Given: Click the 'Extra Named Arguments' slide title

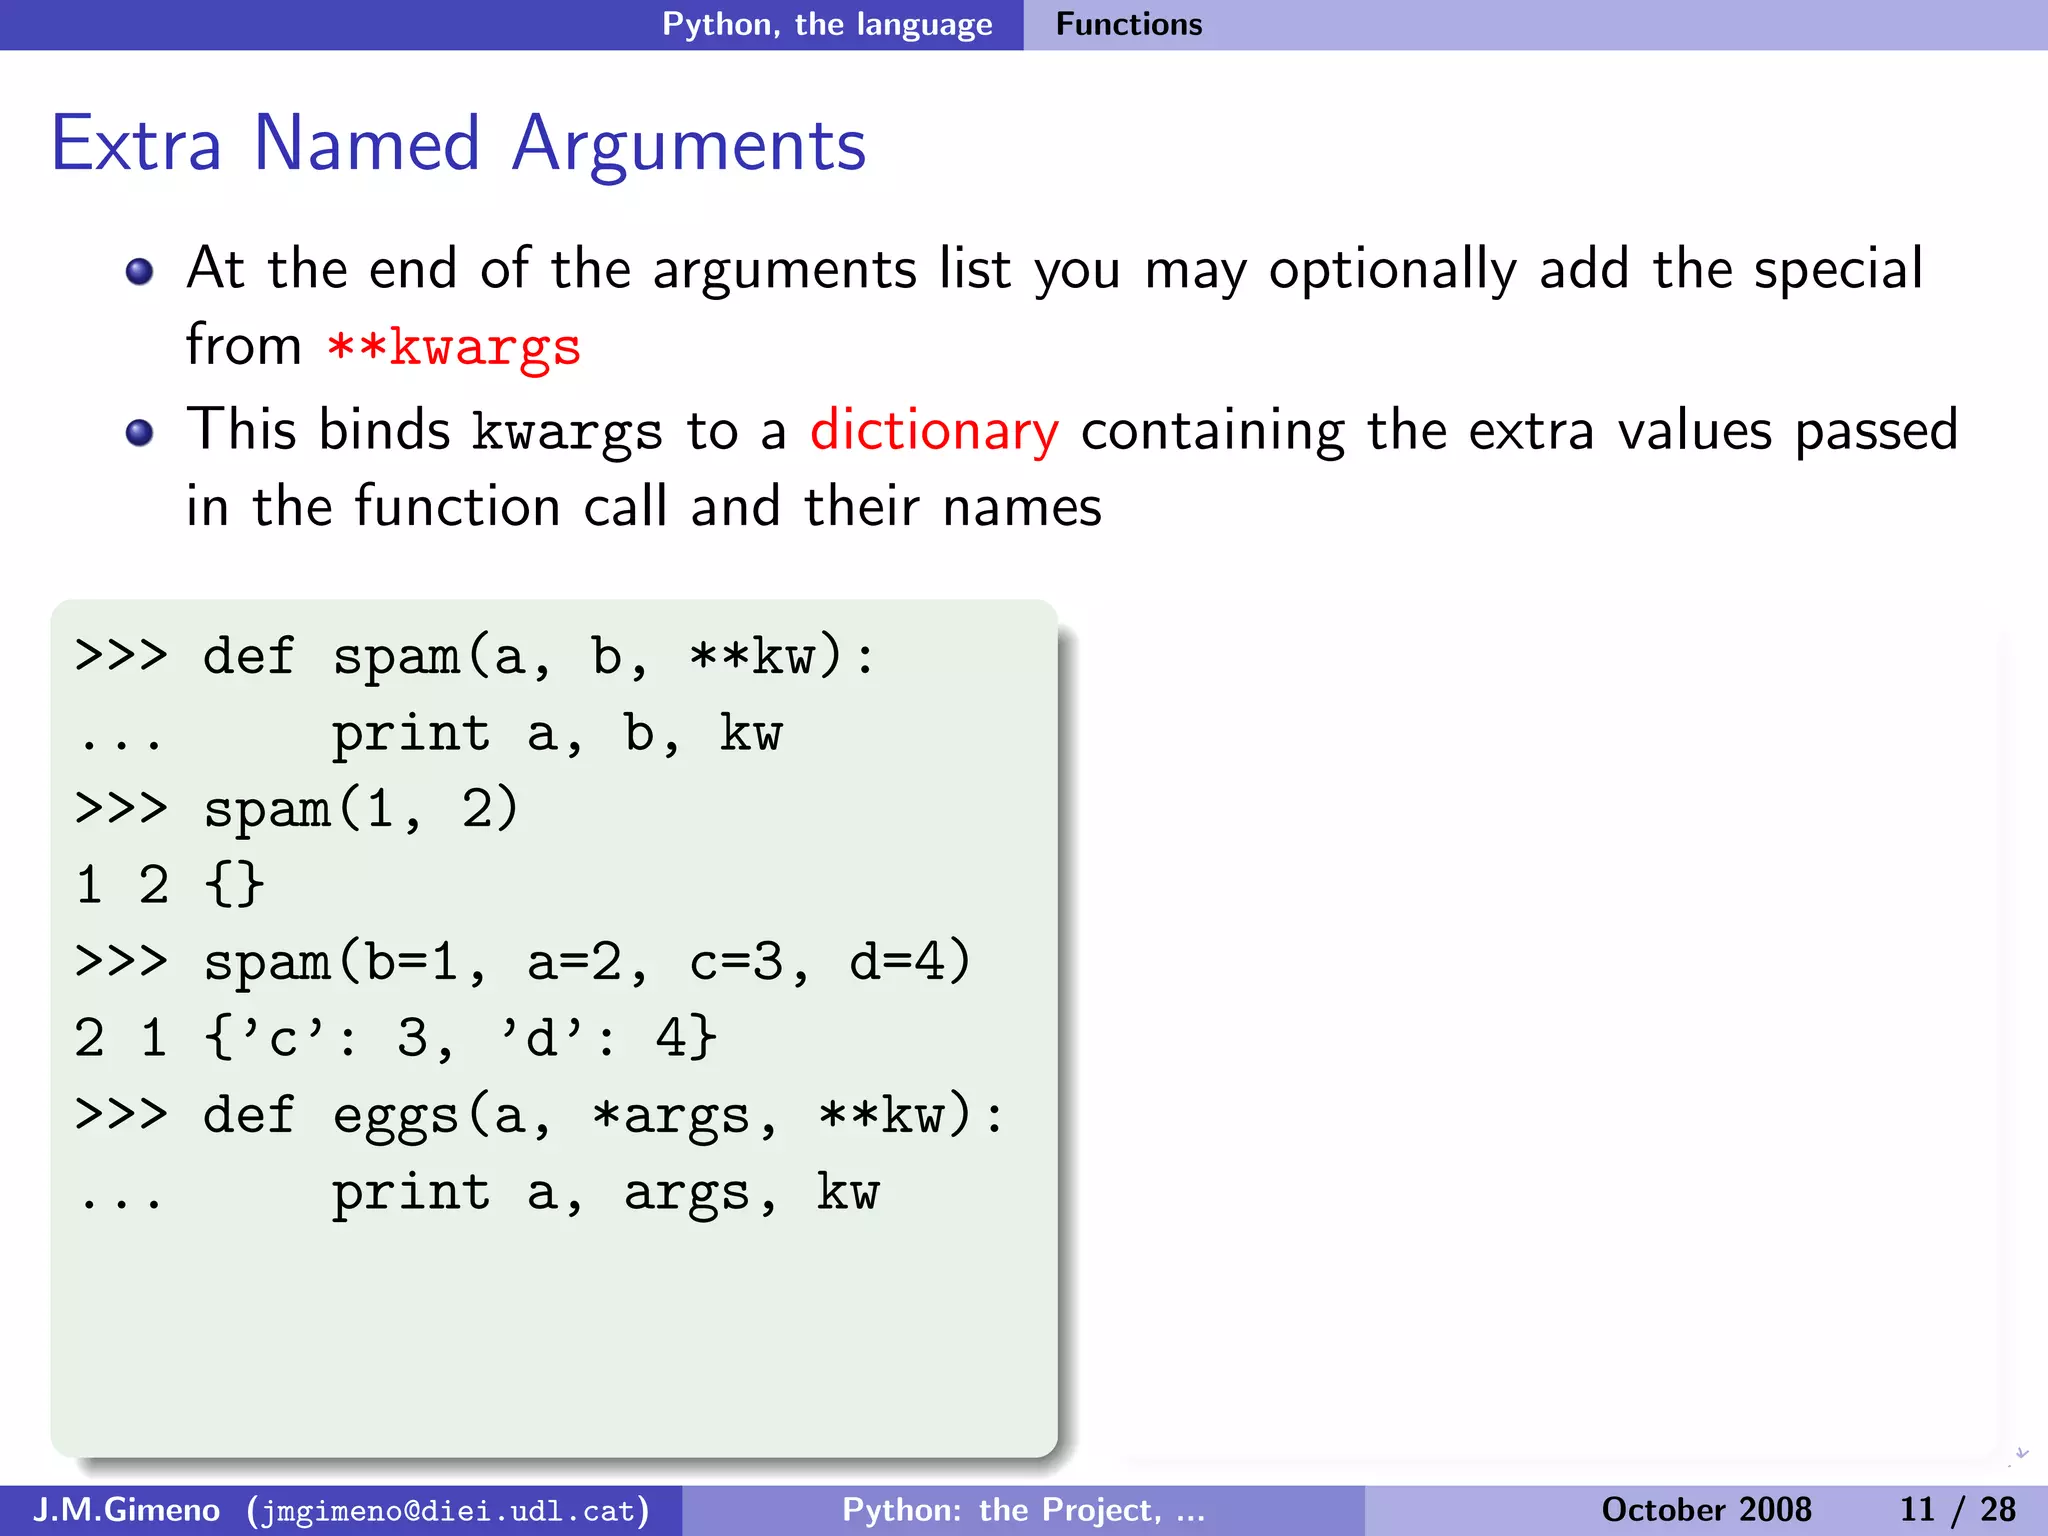Looking at the screenshot, I should pyautogui.click(x=458, y=144).
